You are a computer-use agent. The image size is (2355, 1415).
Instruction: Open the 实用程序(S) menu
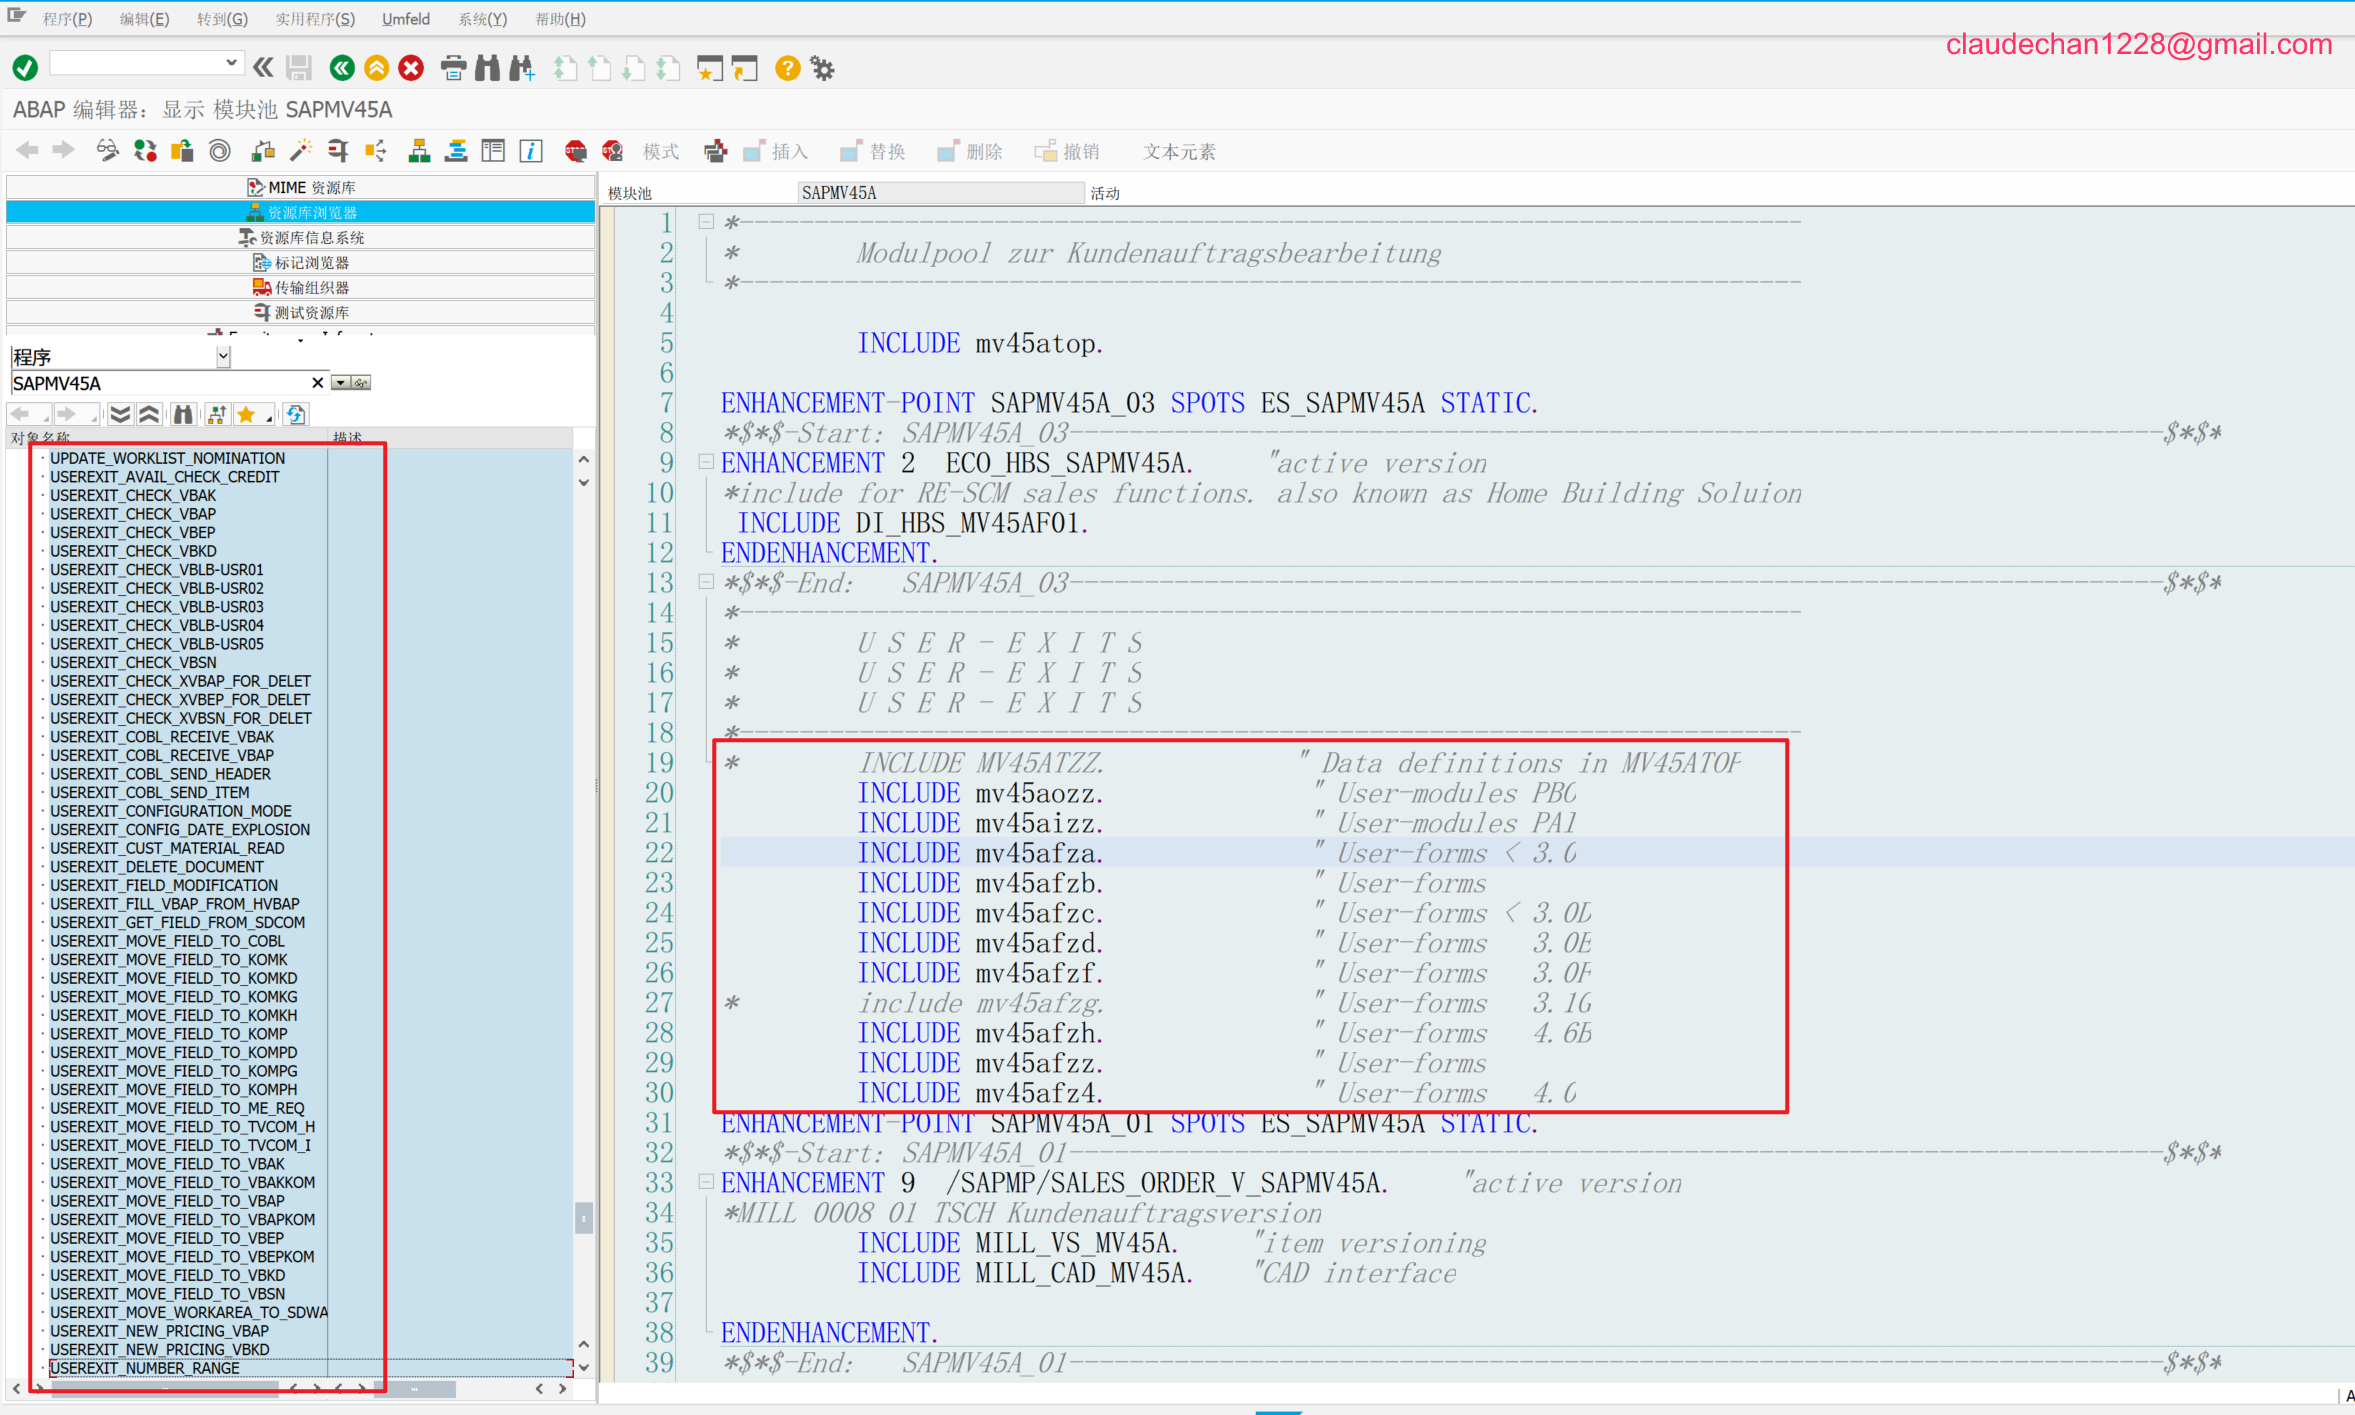[314, 19]
